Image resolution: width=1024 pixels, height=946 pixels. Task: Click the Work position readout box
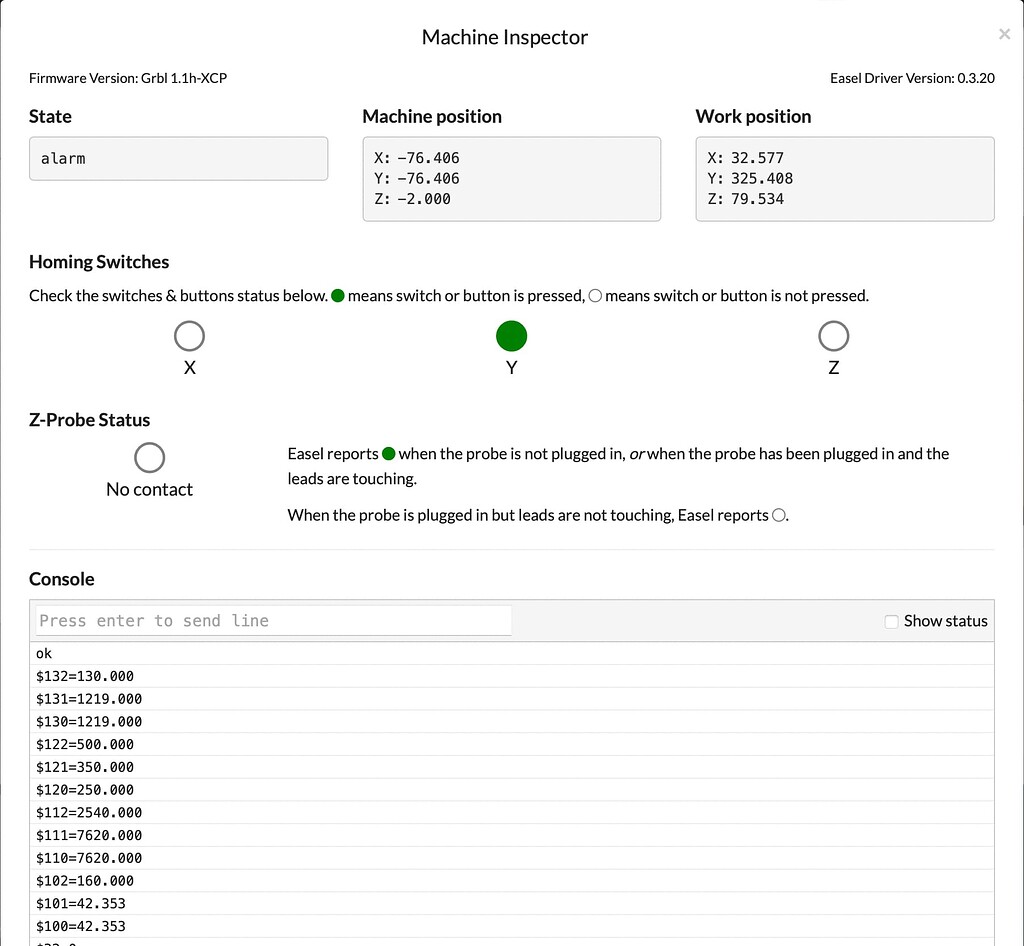point(844,179)
